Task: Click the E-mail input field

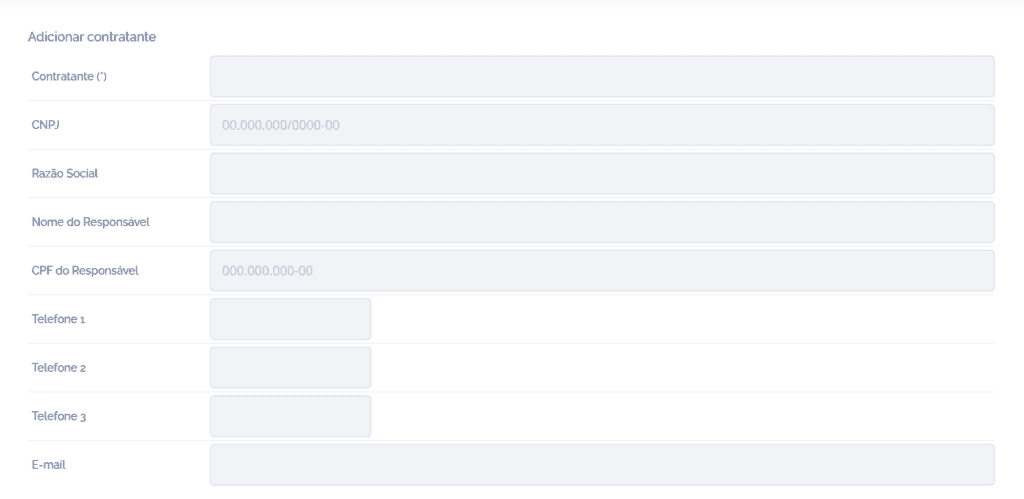Action: 602,465
